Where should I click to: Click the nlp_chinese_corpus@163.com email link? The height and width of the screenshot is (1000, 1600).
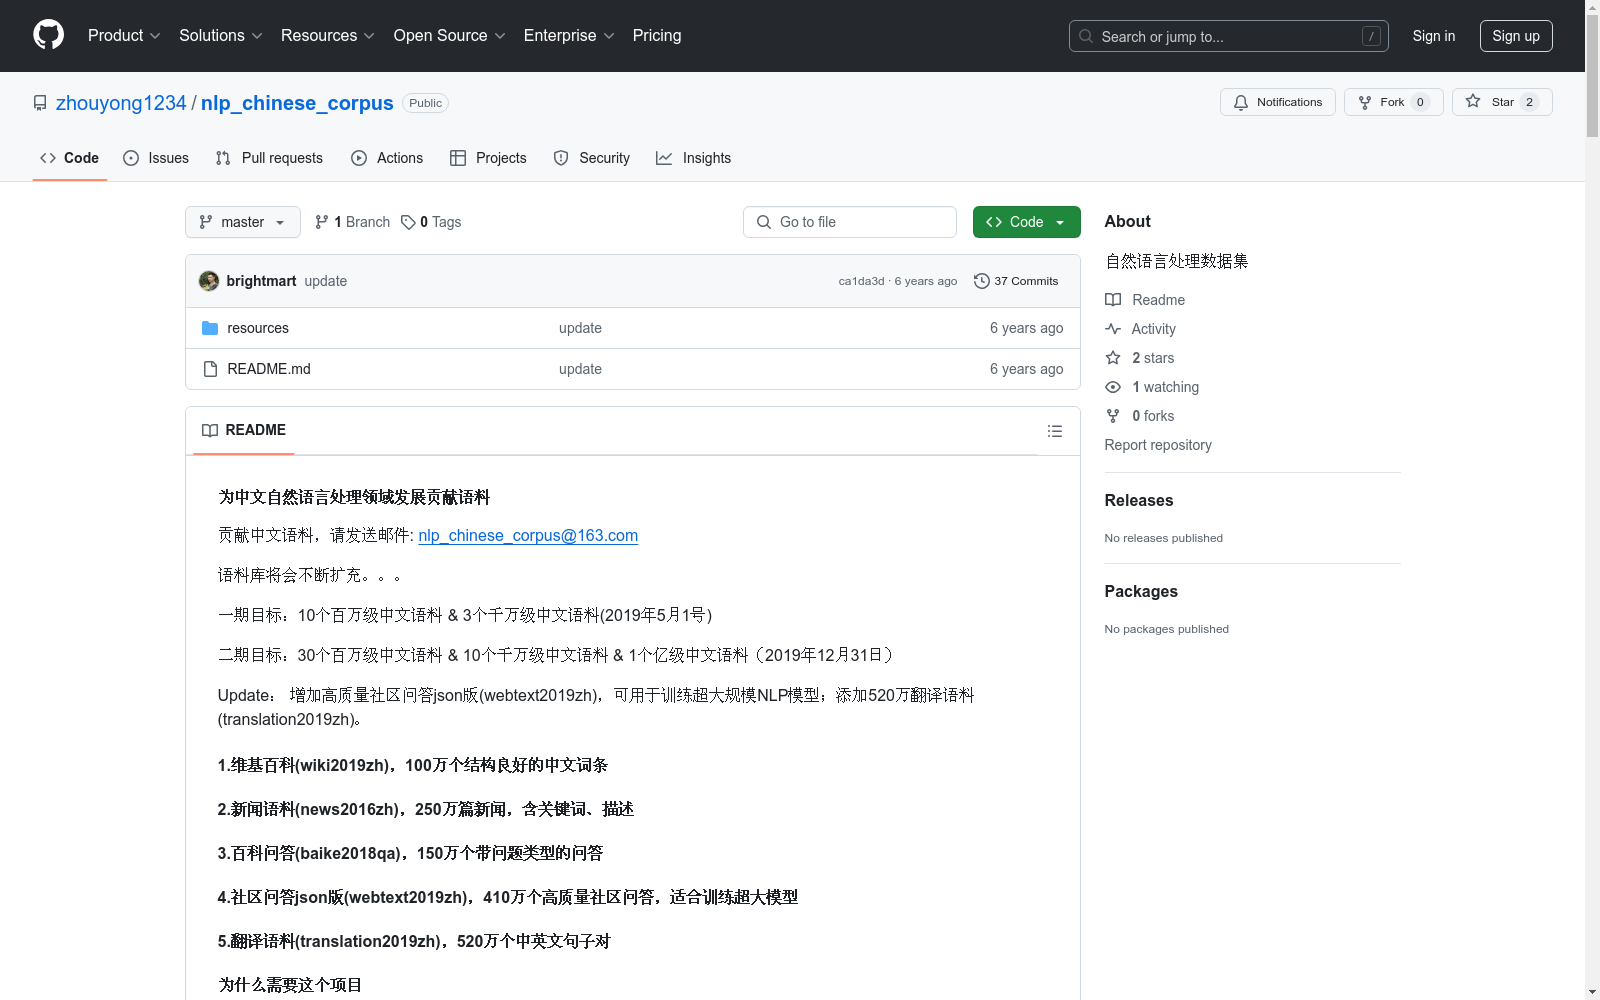(528, 535)
